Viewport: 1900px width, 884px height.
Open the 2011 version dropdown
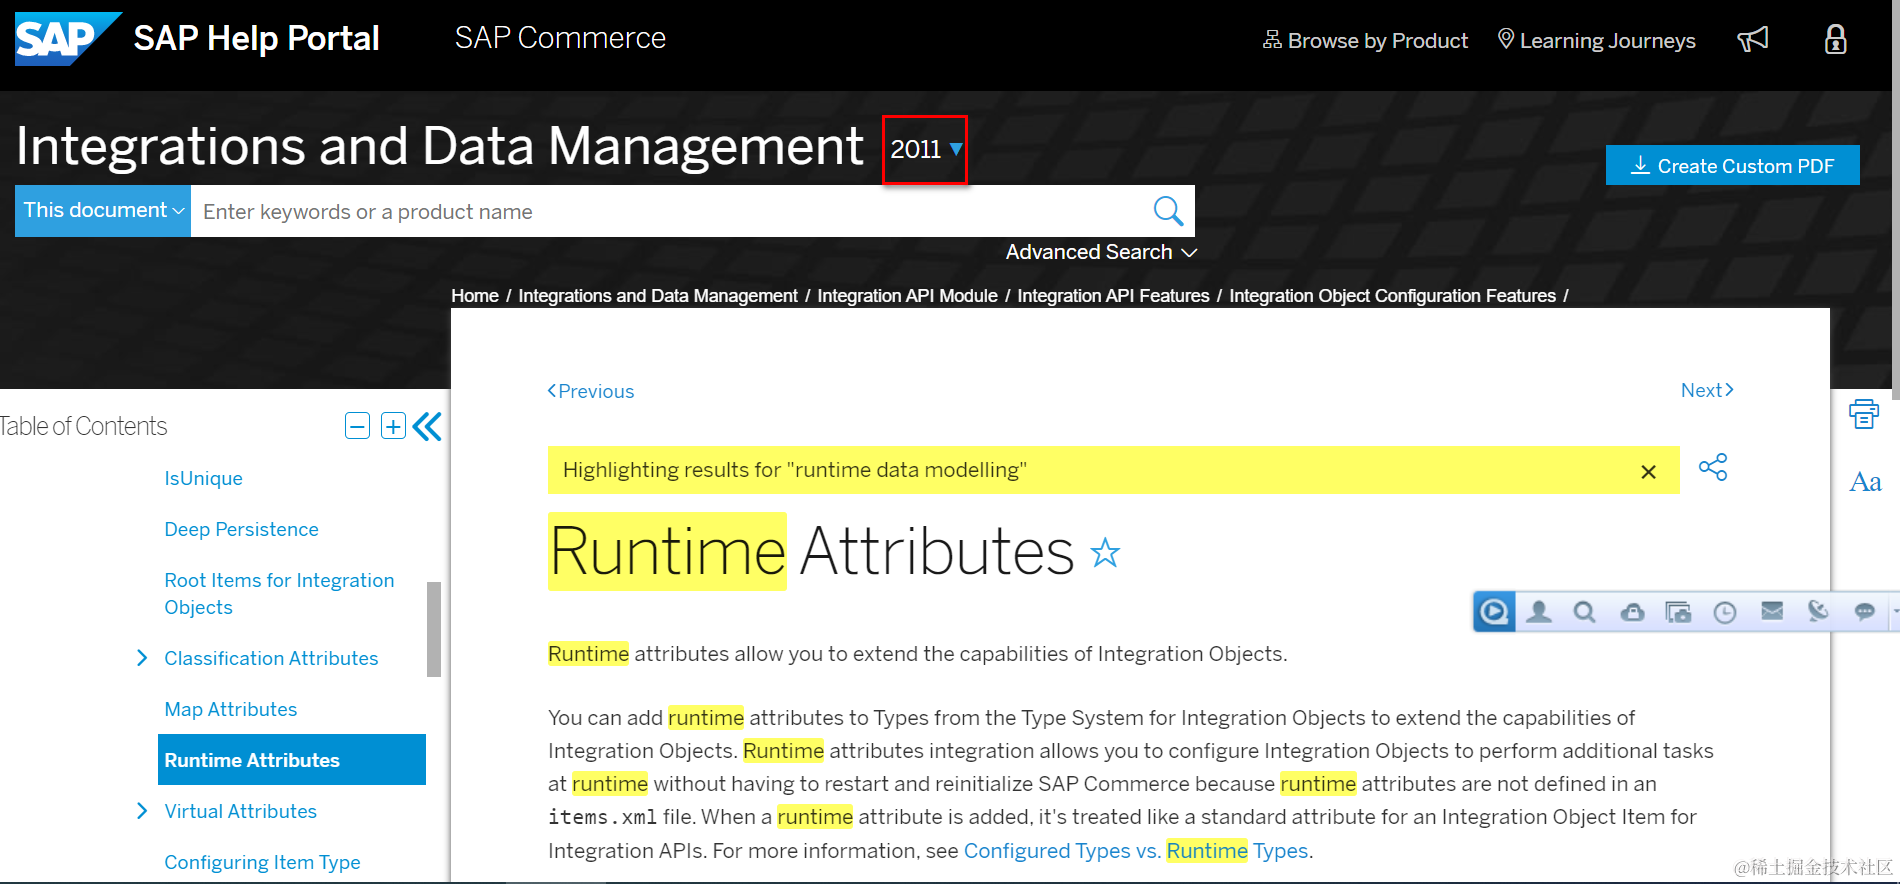point(925,150)
